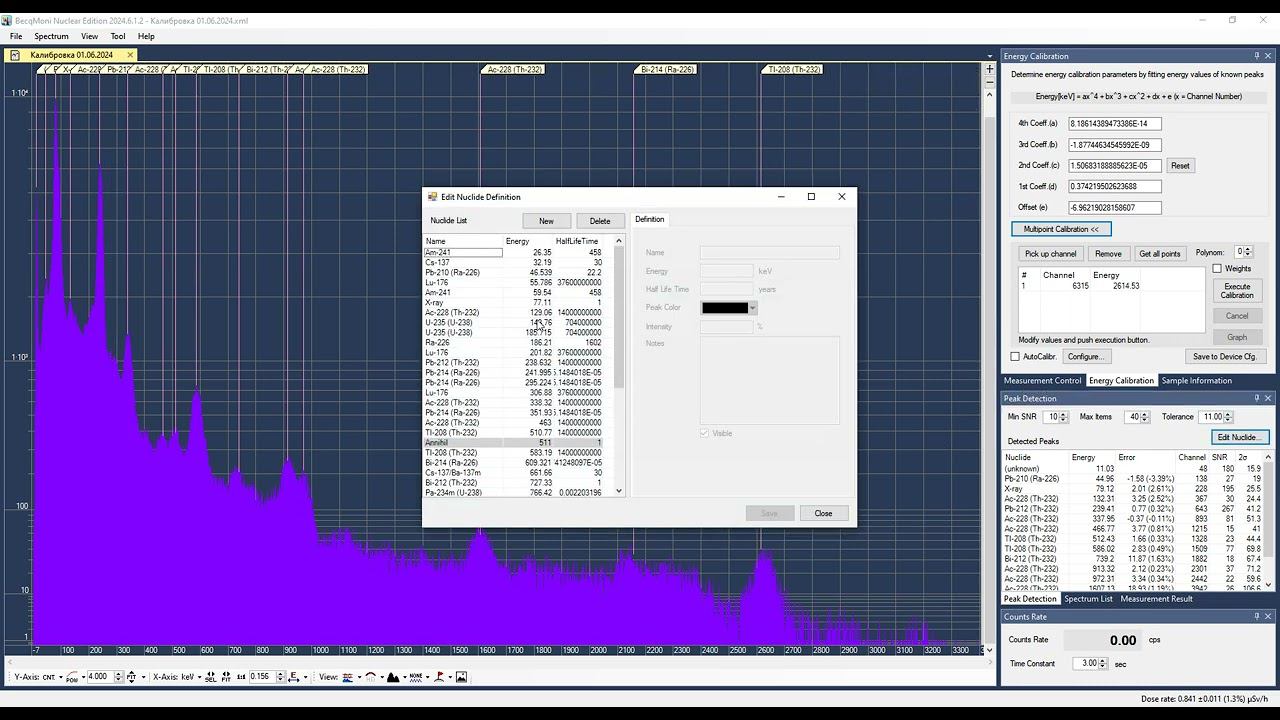Open the X-Axis keV unit dropdown

tap(199, 677)
